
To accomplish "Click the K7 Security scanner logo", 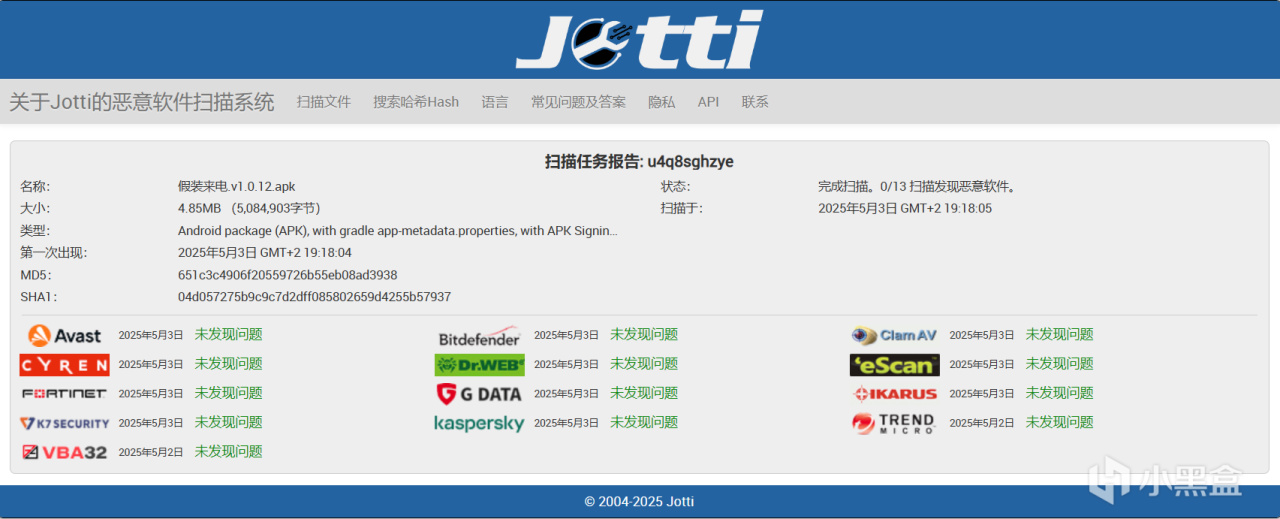I will click(65, 423).
